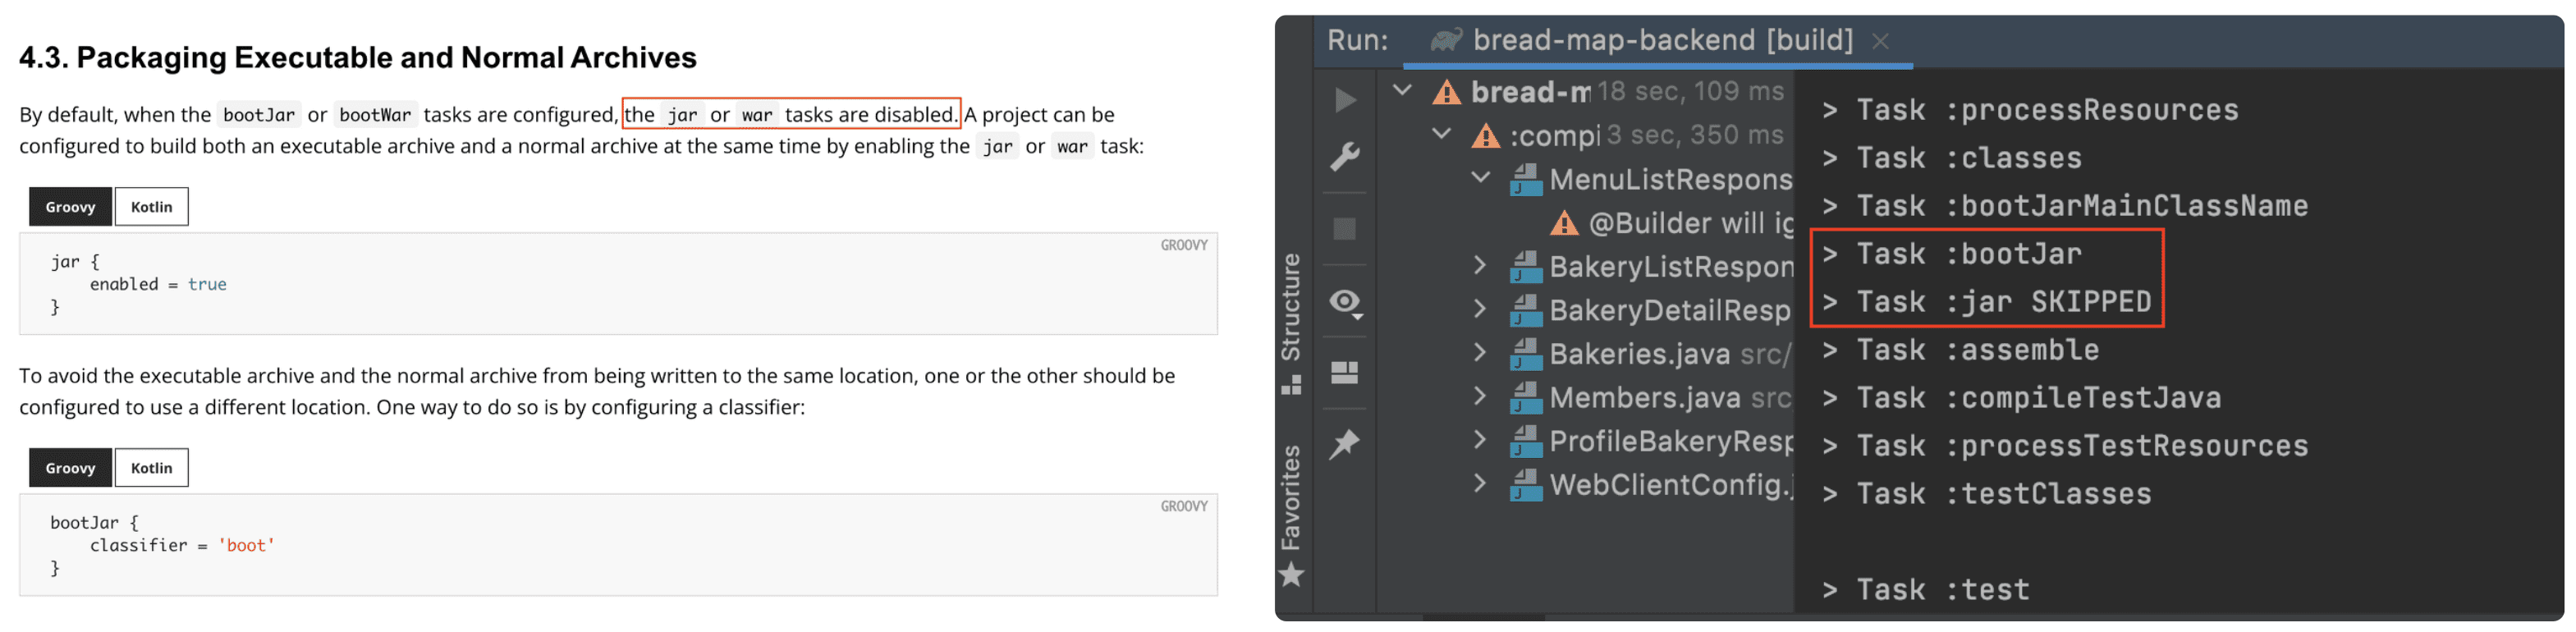Image resolution: width=2576 pixels, height=632 pixels.
Task: Click the Rerun play icon in Run panel
Action: (1345, 100)
